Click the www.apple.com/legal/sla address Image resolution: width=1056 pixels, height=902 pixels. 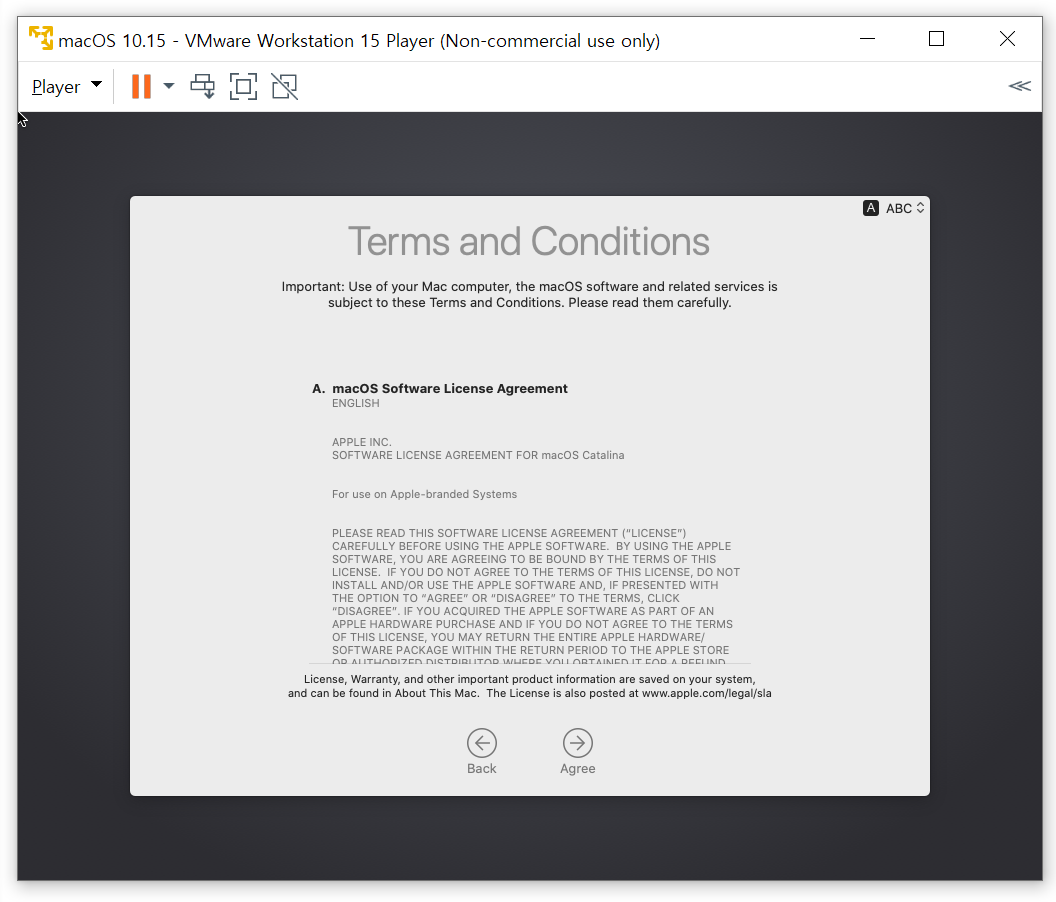tap(706, 693)
